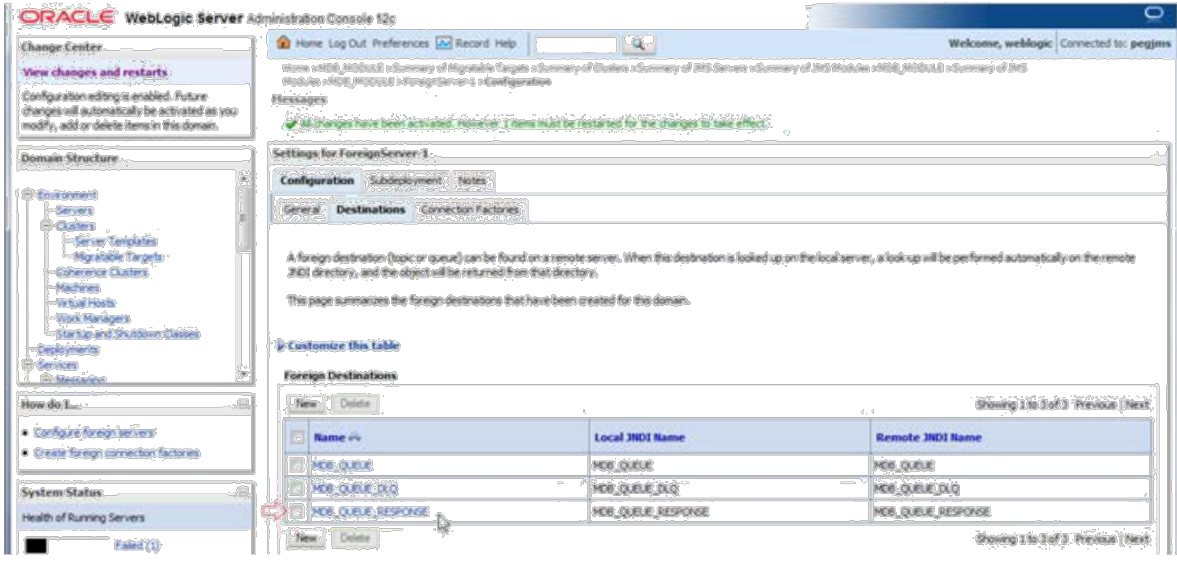Toggle the Messaging node expander
Image resolution: width=1177 pixels, height=574 pixels.
point(45,380)
